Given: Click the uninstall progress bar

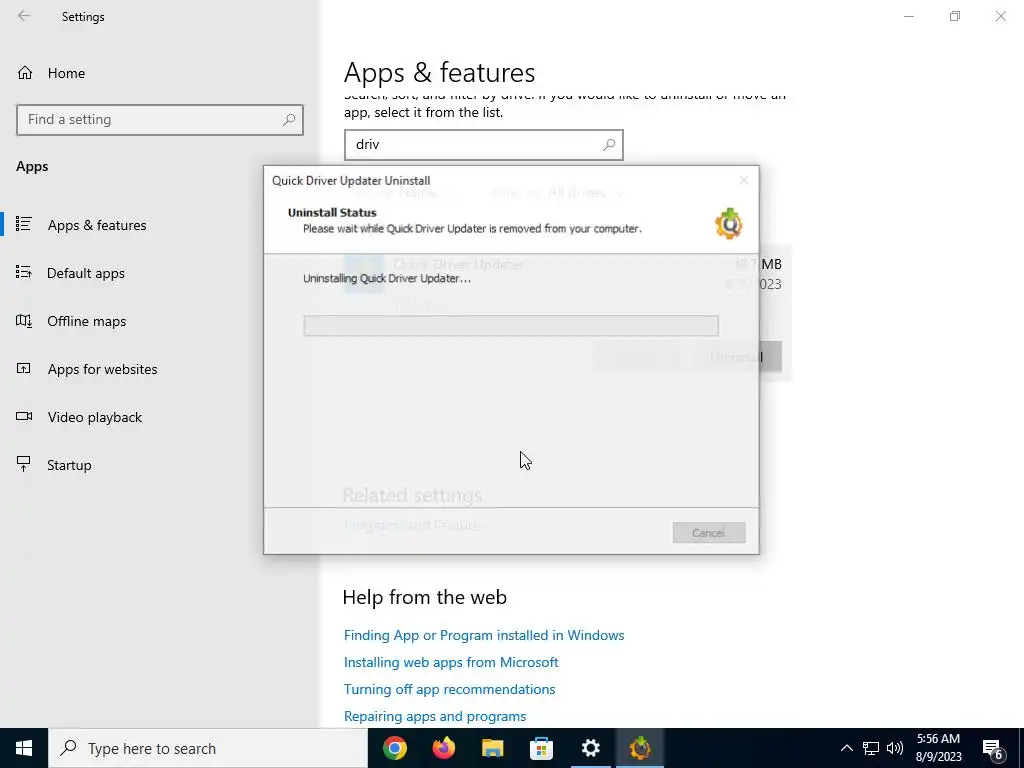Looking at the screenshot, I should click(511, 325).
